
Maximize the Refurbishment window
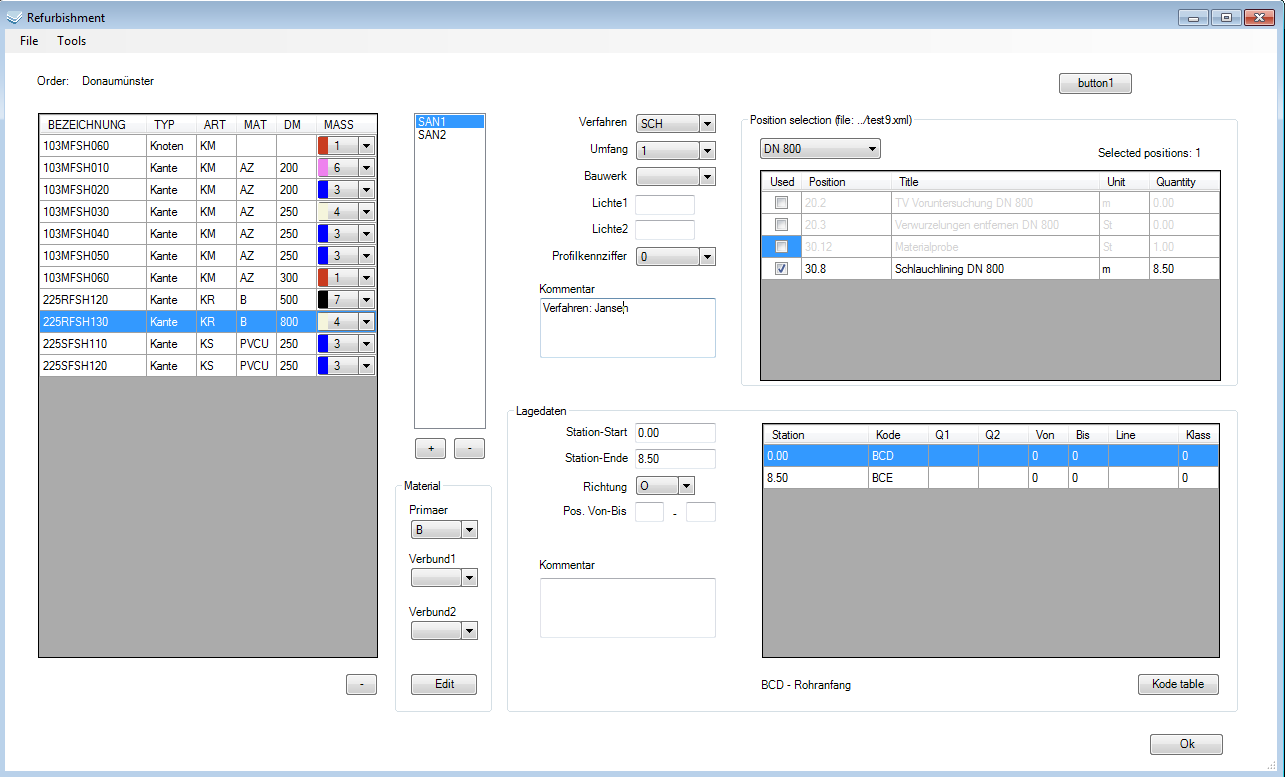1226,17
